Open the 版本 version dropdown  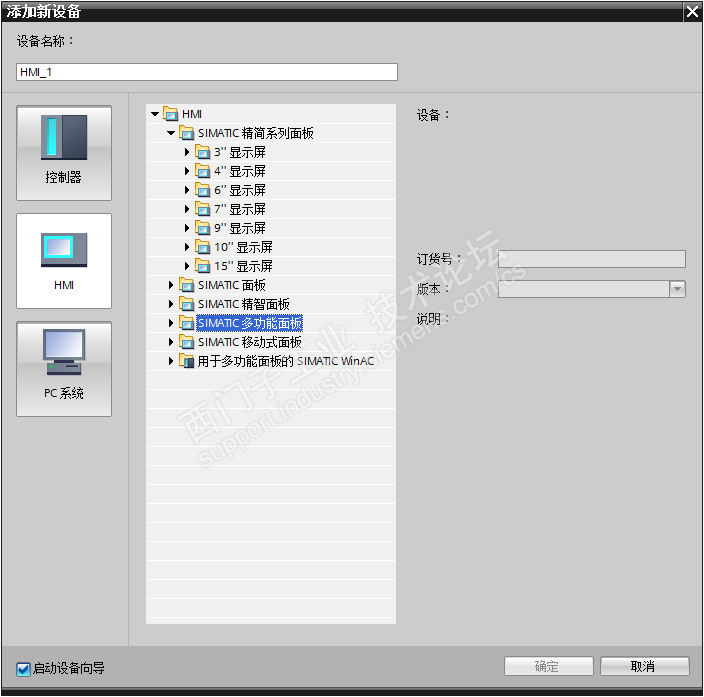(x=677, y=289)
